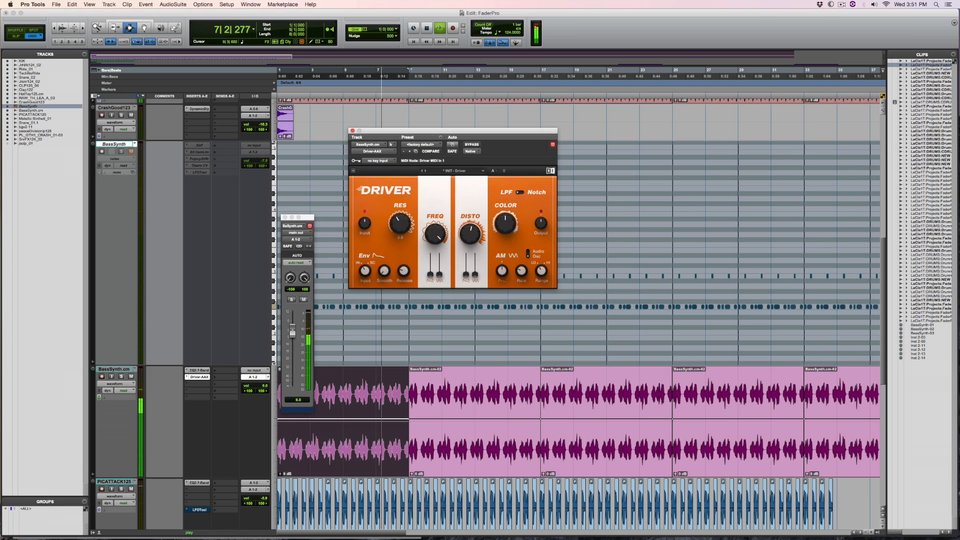Toggle BYPASS in the Driver plug-in header
The width and height of the screenshot is (960, 540).
tap(472, 144)
